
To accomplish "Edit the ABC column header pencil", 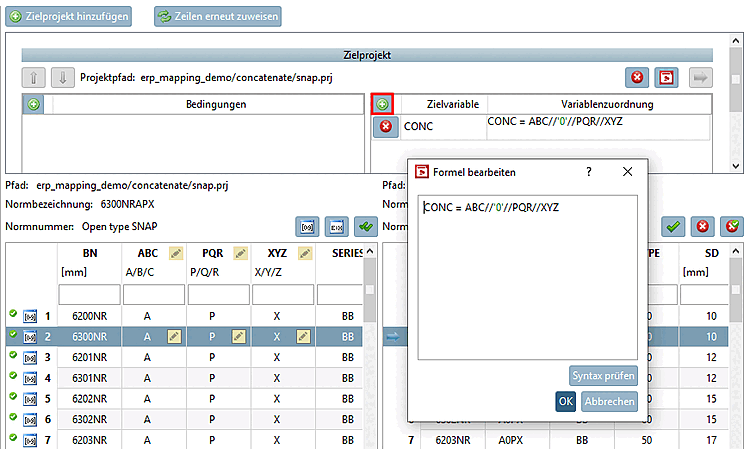I will point(176,253).
